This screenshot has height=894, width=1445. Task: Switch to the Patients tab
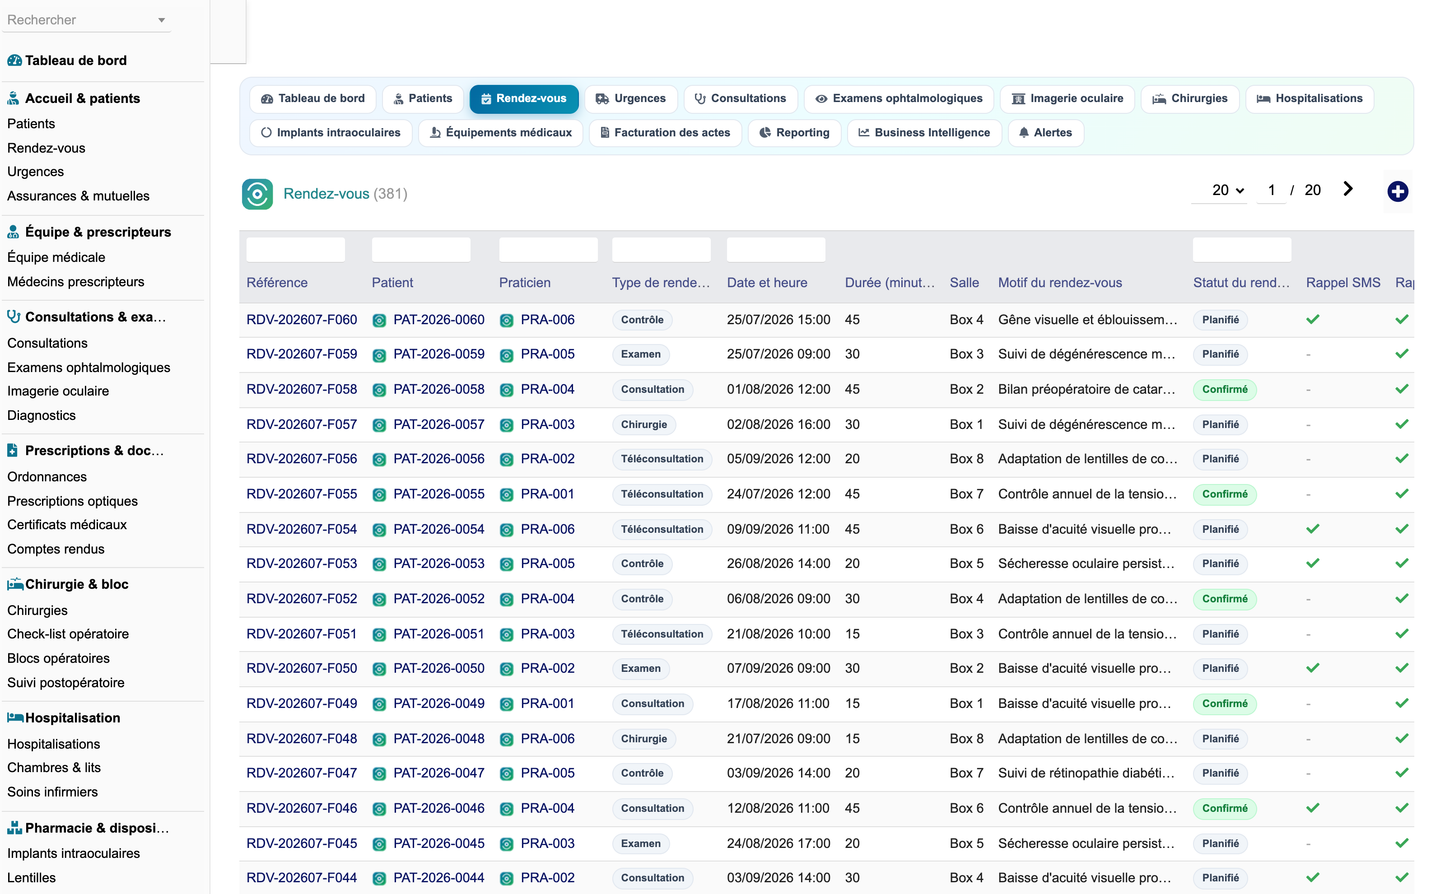(x=423, y=99)
